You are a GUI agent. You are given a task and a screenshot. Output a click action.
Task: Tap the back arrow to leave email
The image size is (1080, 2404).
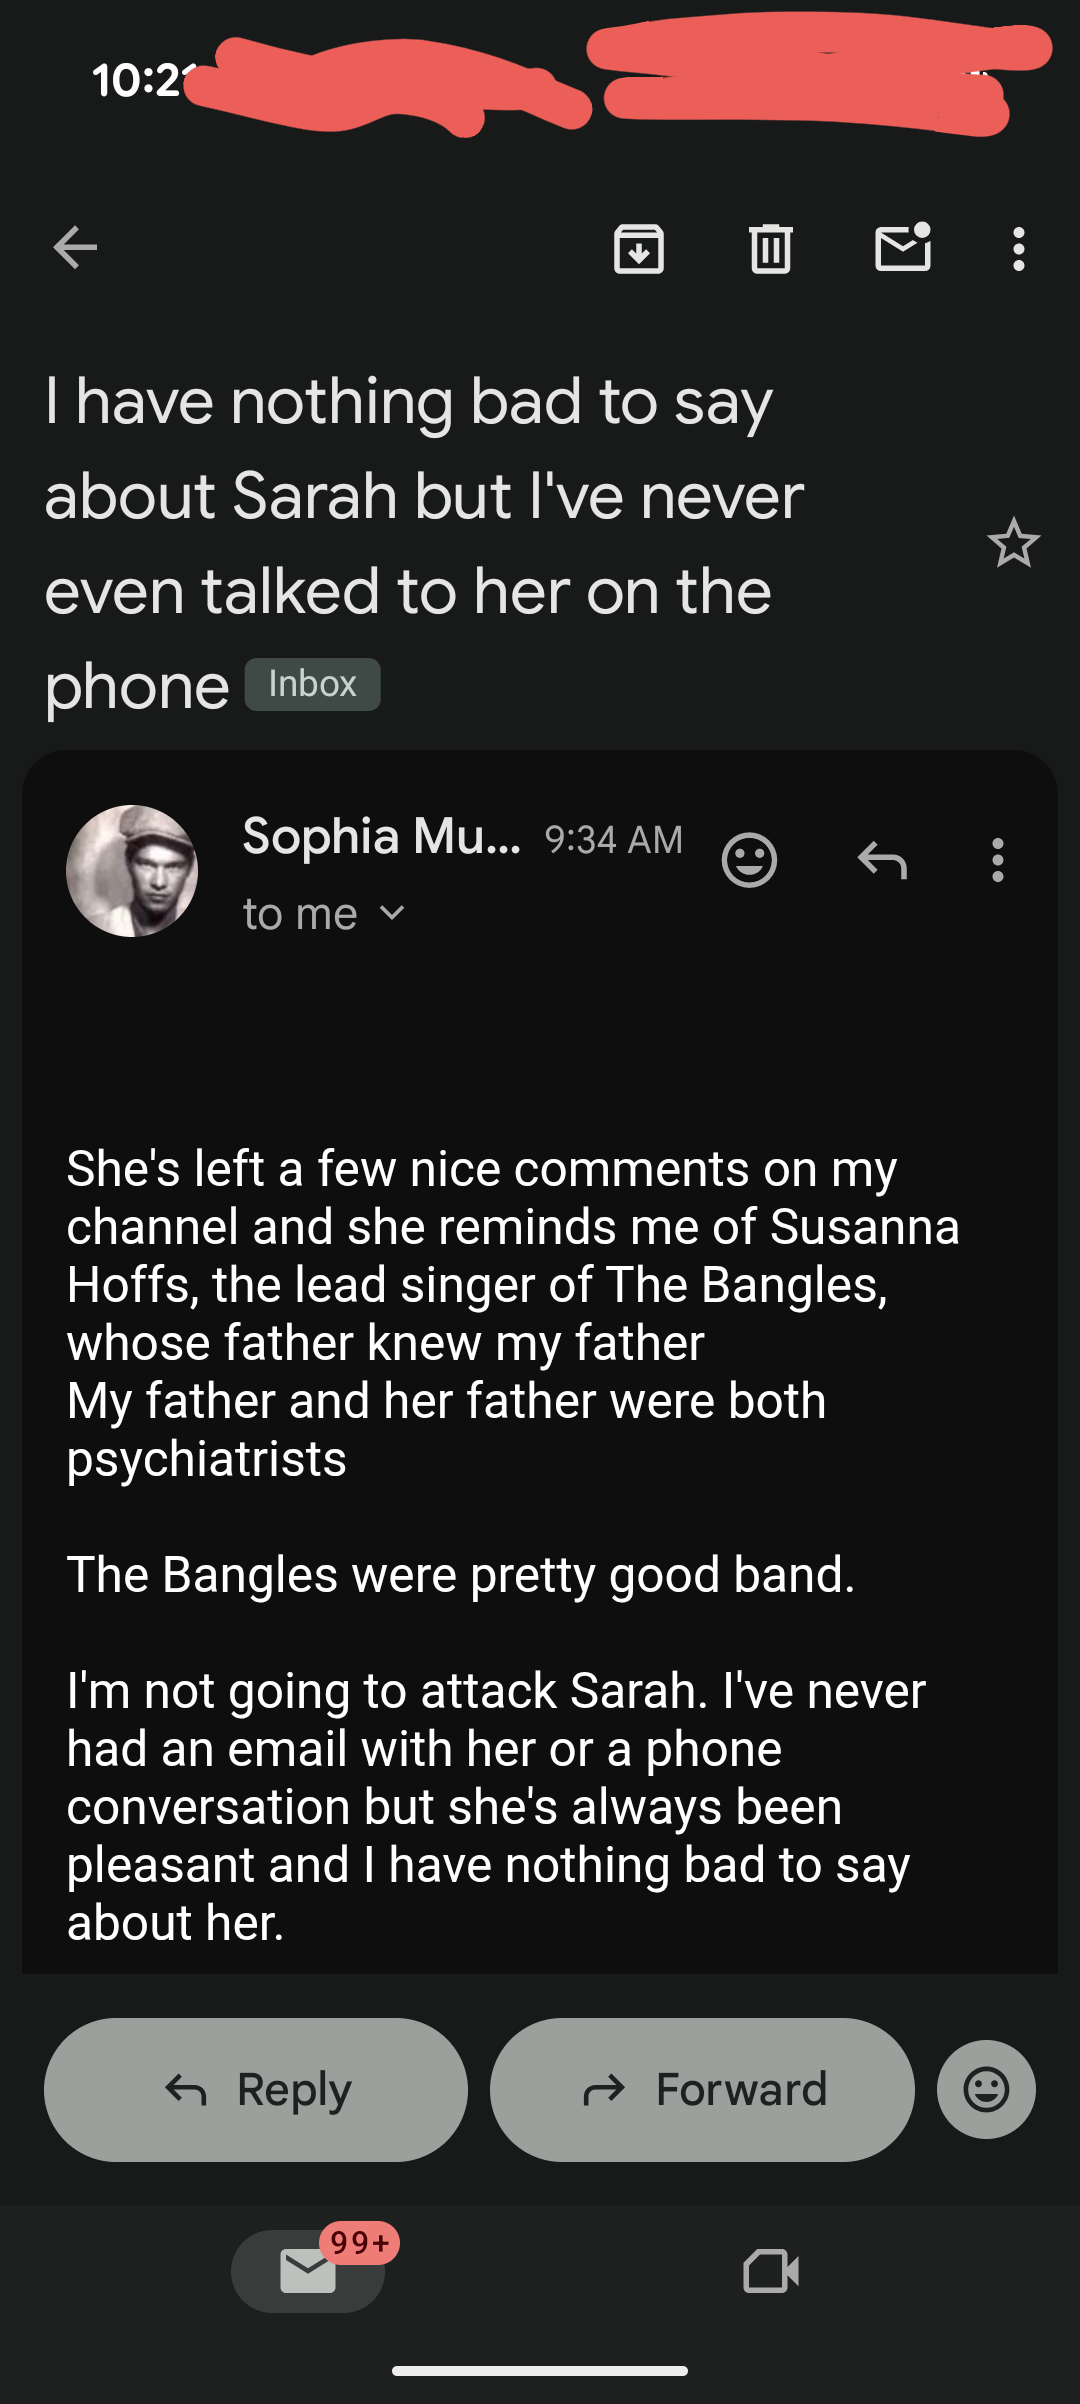75,248
